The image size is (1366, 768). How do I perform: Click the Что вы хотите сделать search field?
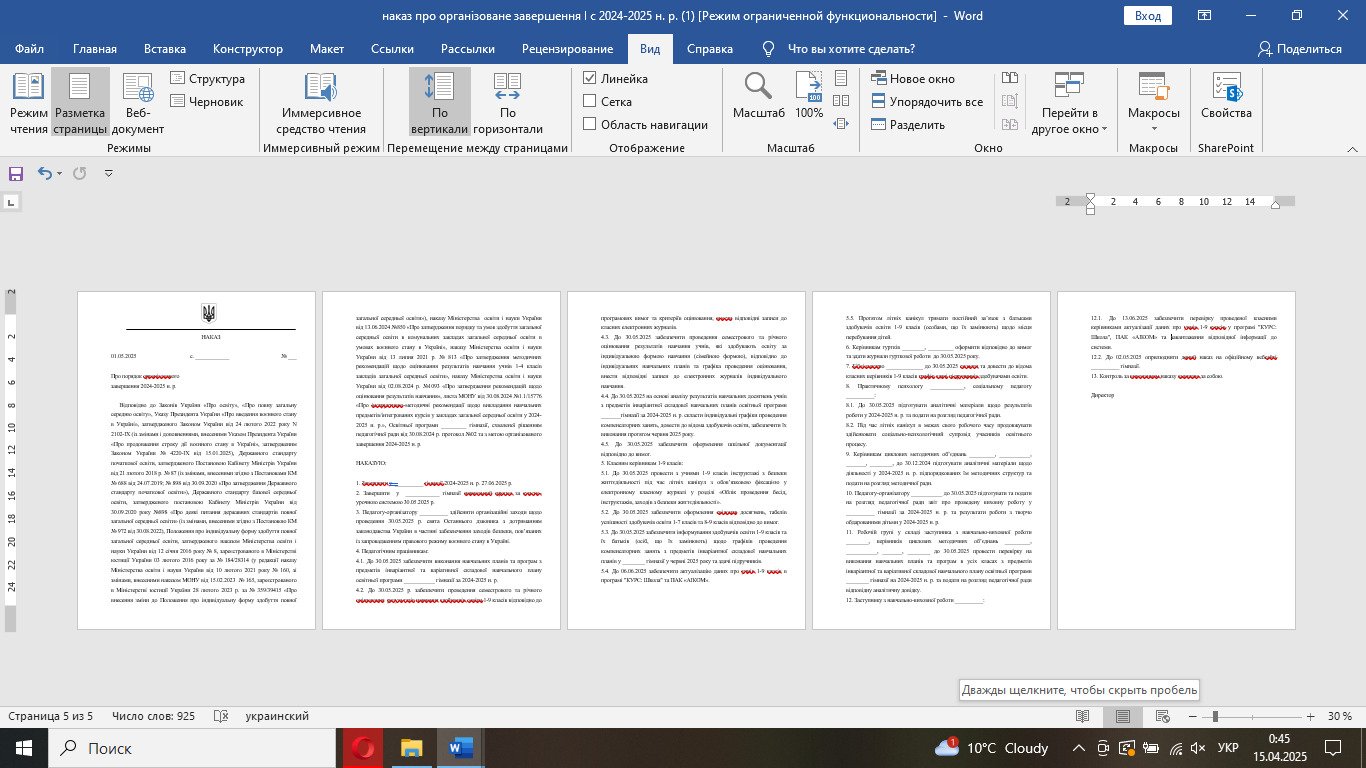851,48
